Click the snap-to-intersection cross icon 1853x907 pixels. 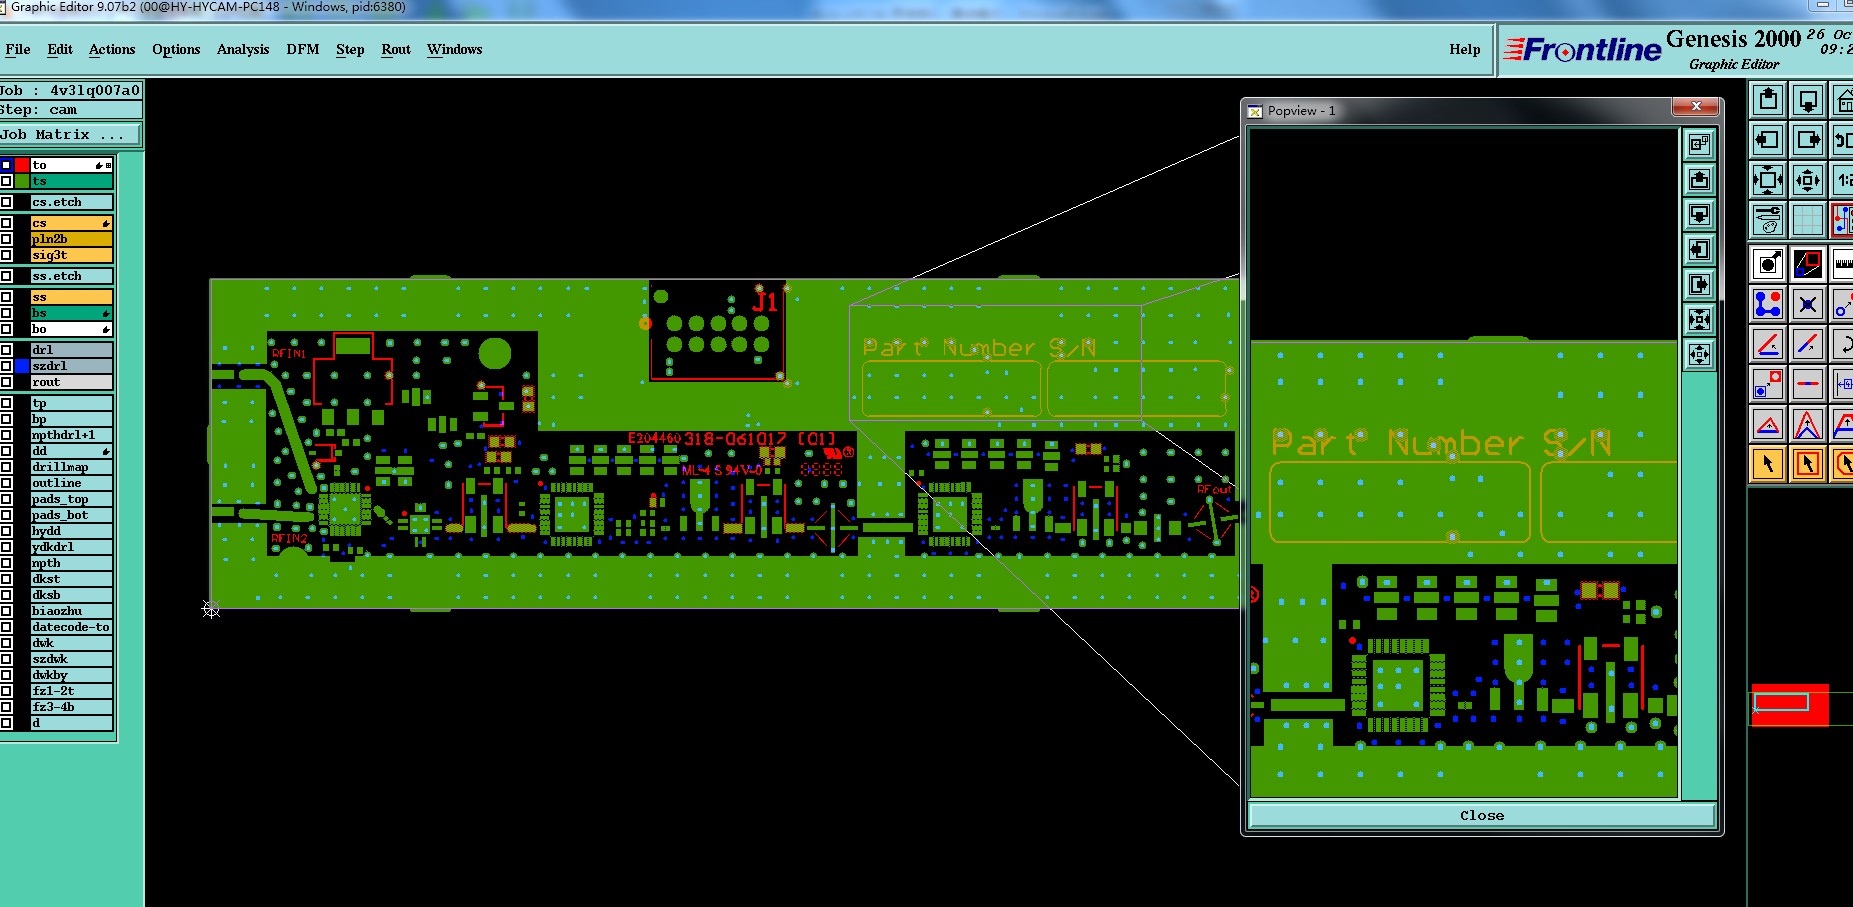1808,304
